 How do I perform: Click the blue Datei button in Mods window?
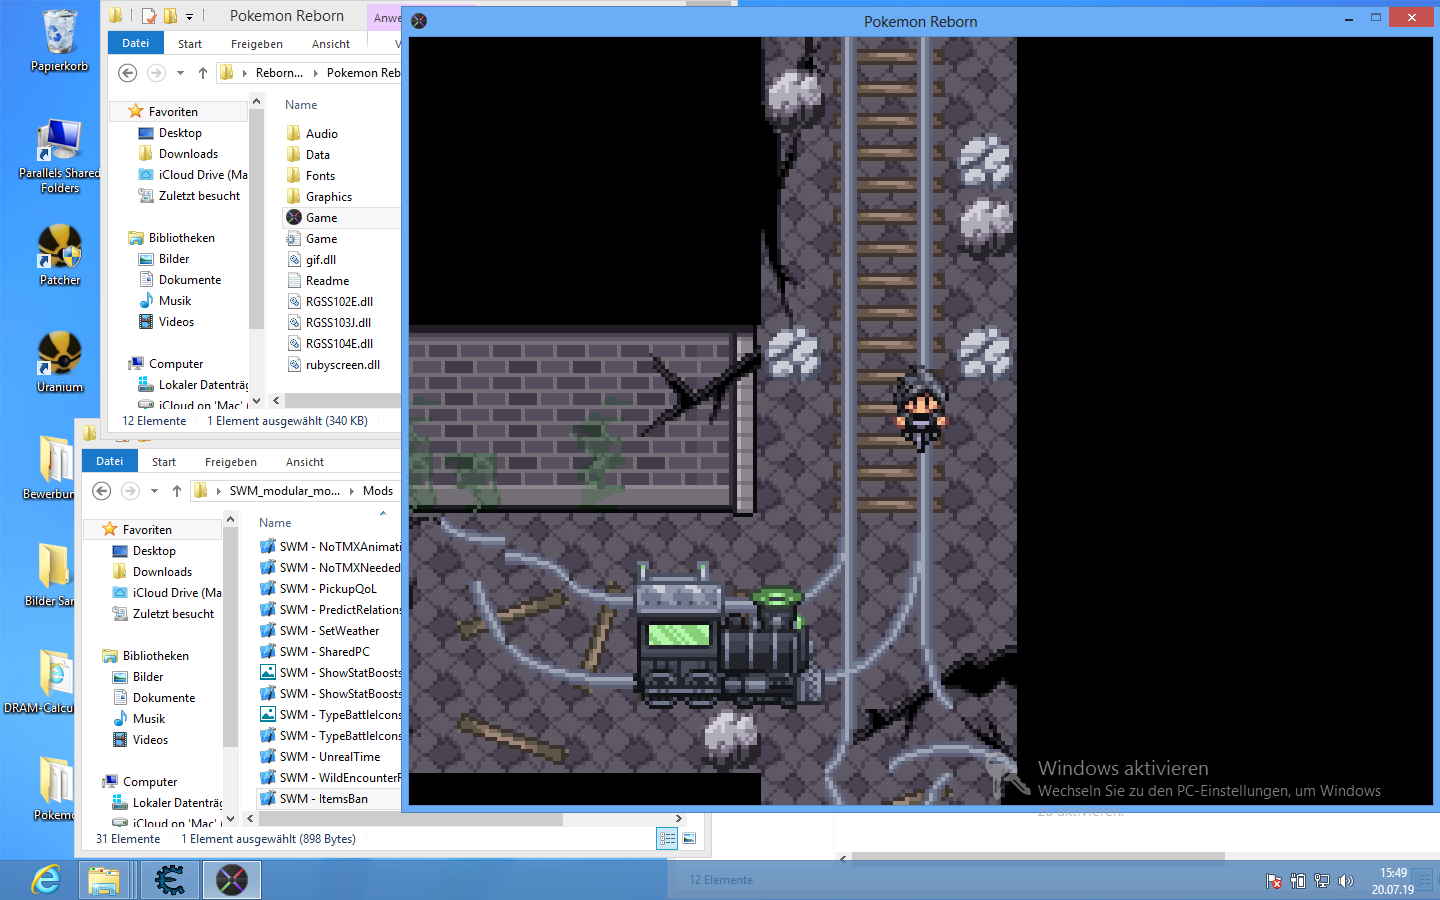pos(110,461)
